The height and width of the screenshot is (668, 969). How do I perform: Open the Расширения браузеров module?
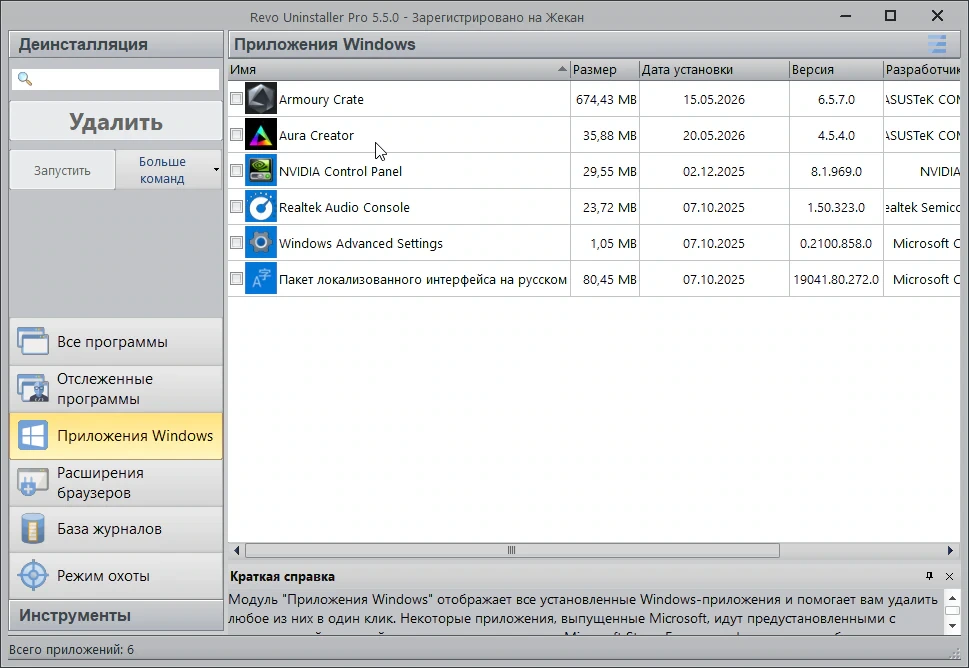tap(116, 483)
